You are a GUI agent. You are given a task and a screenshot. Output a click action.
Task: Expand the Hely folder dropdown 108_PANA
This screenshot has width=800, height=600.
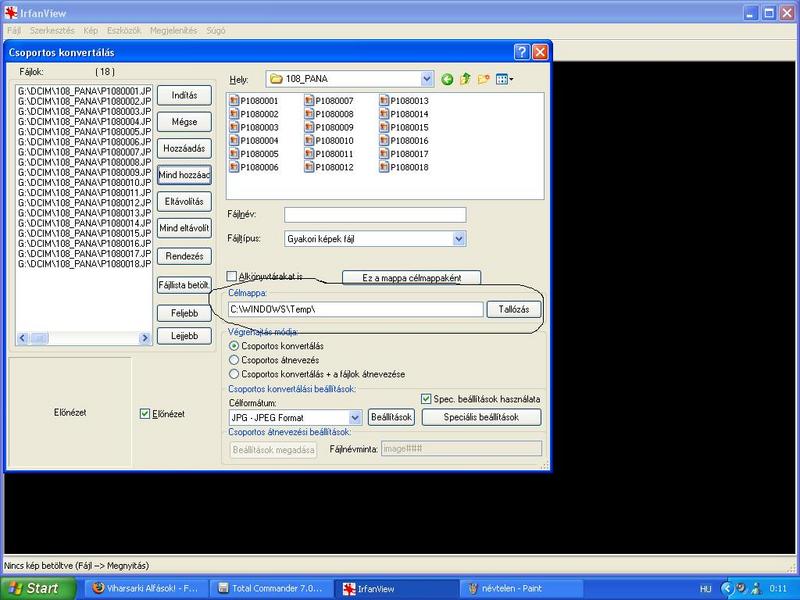[427, 79]
